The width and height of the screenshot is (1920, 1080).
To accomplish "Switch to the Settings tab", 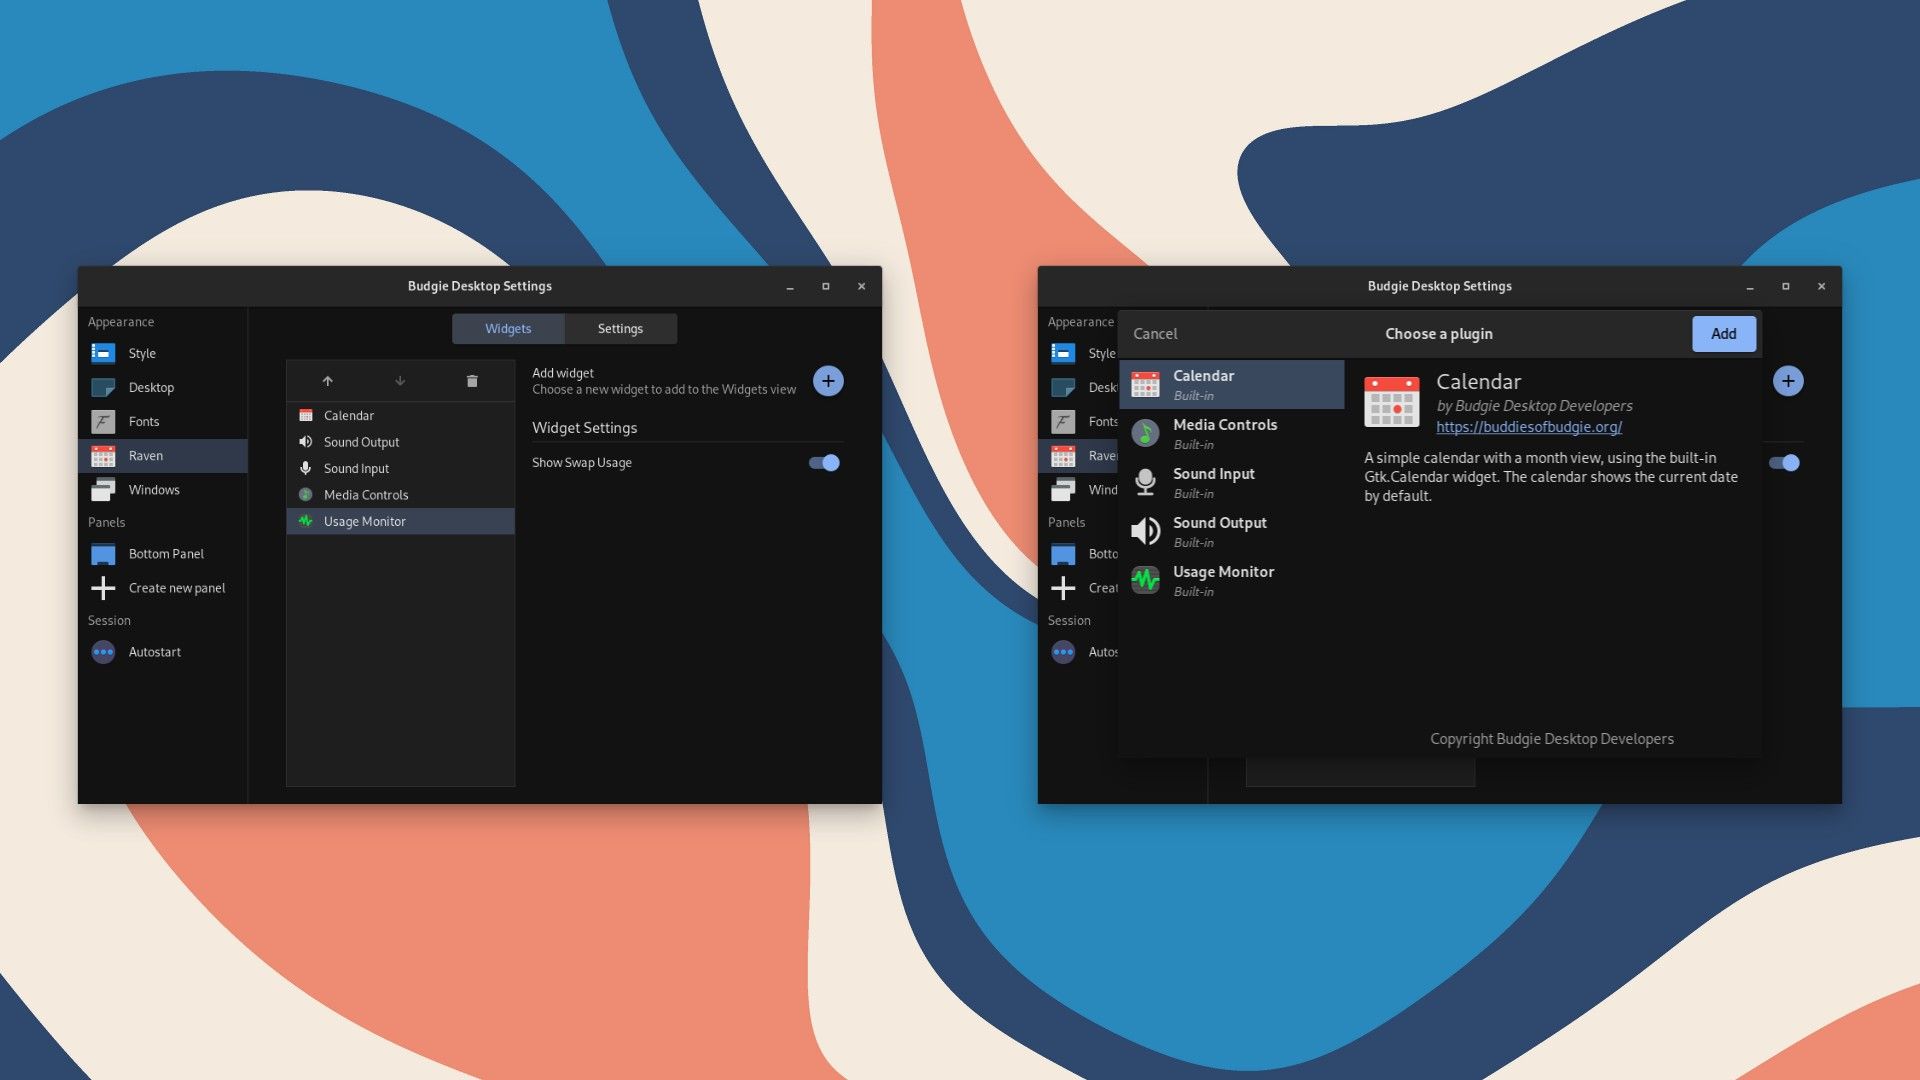I will click(x=620, y=328).
